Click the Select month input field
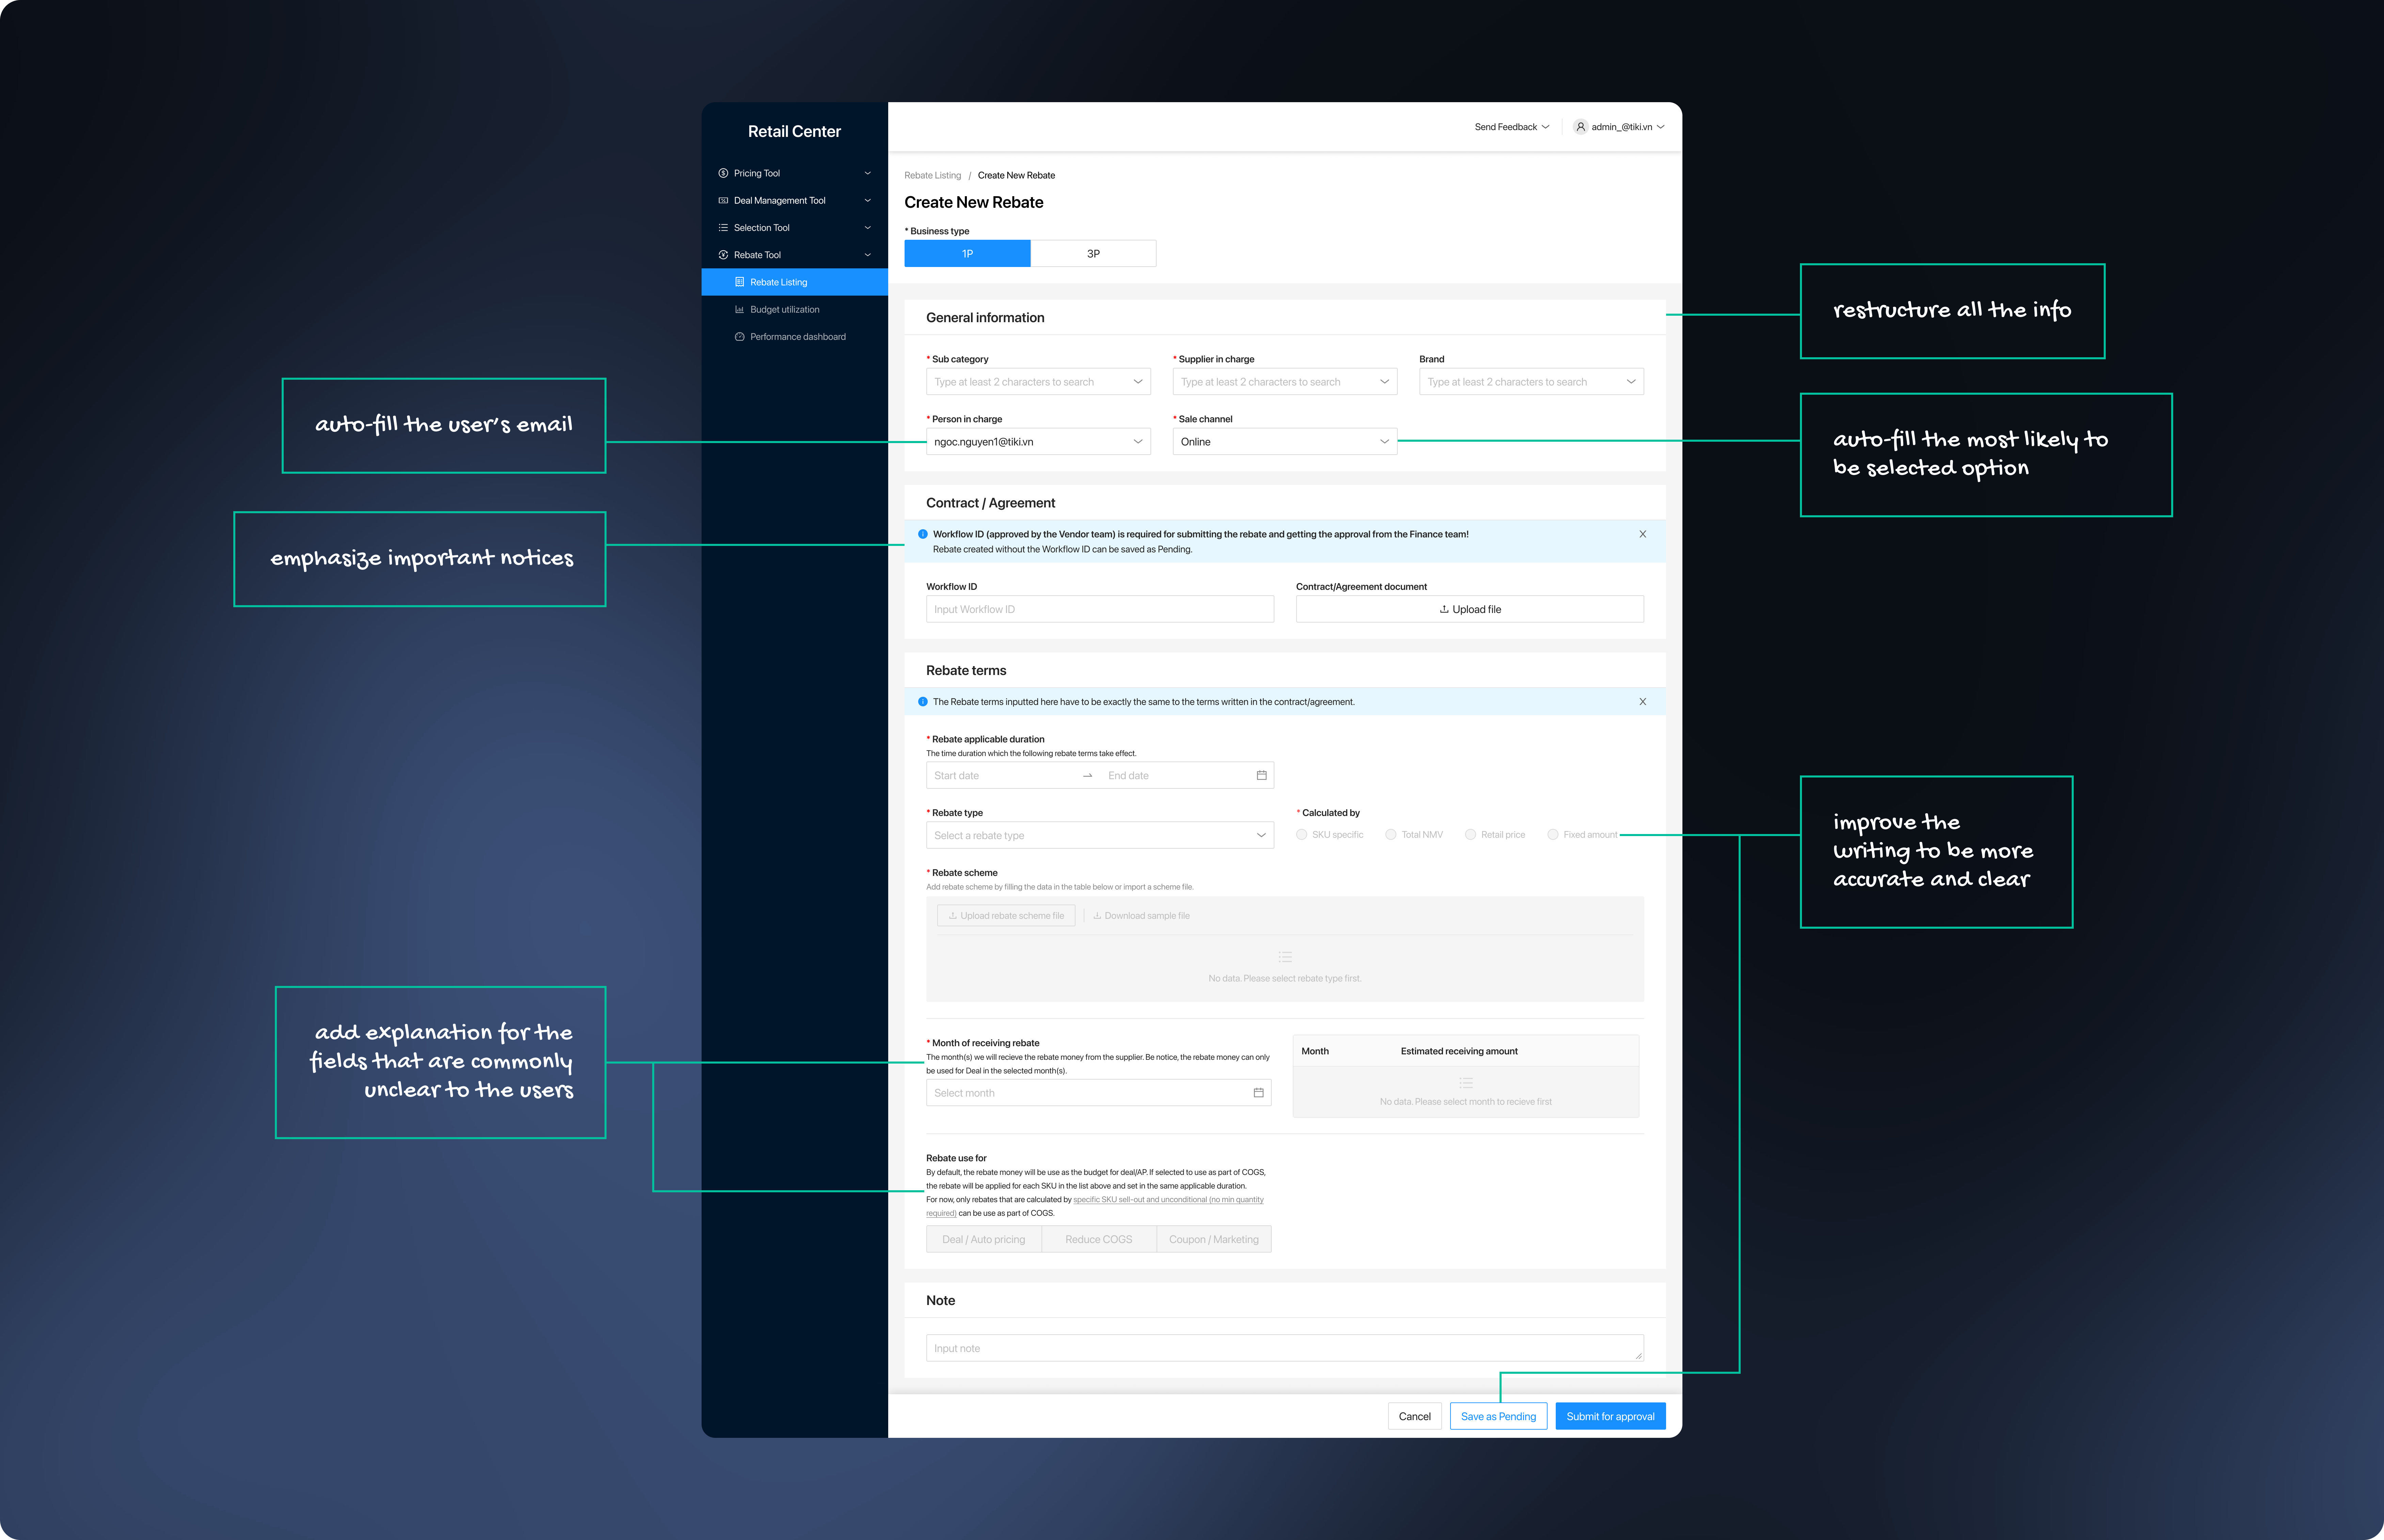The image size is (2384, 1540). 1099,1093
